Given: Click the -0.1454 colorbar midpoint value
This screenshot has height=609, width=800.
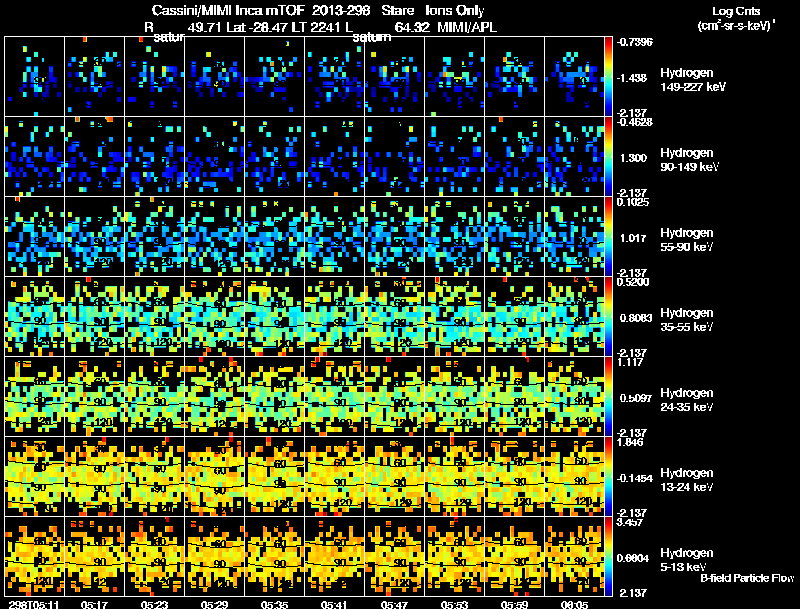Looking at the screenshot, I should coord(635,478).
